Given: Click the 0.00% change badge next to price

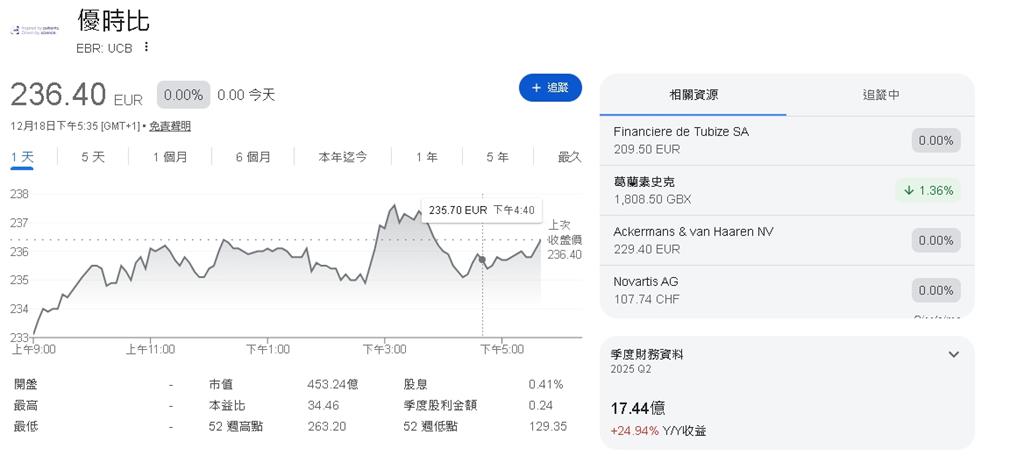Looking at the screenshot, I should [x=184, y=95].
